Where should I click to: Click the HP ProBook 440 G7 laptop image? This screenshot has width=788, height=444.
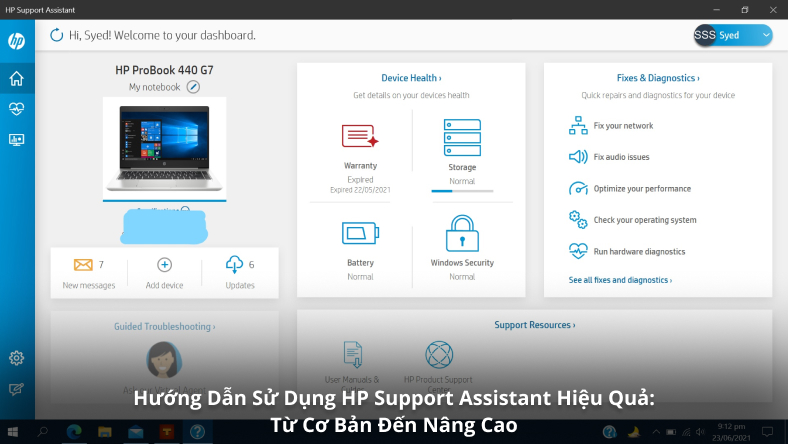coord(164,148)
